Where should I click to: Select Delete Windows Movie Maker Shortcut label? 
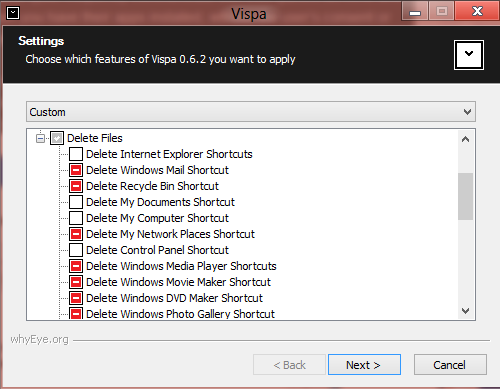178,282
